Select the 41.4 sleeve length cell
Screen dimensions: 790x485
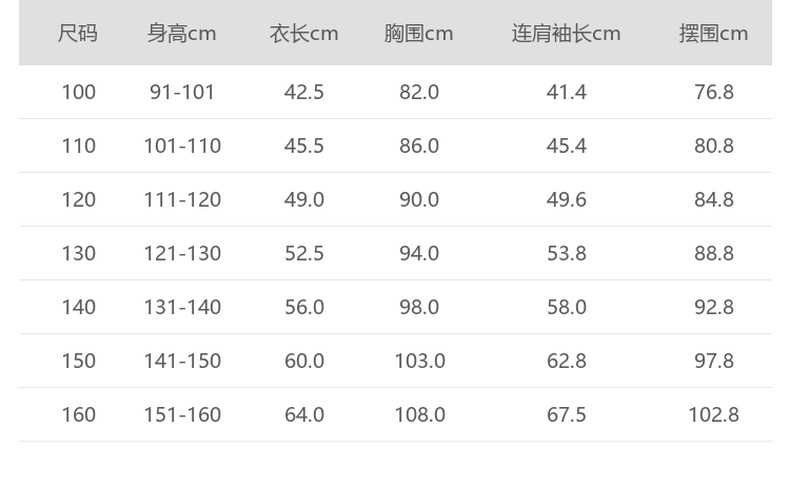pos(566,92)
